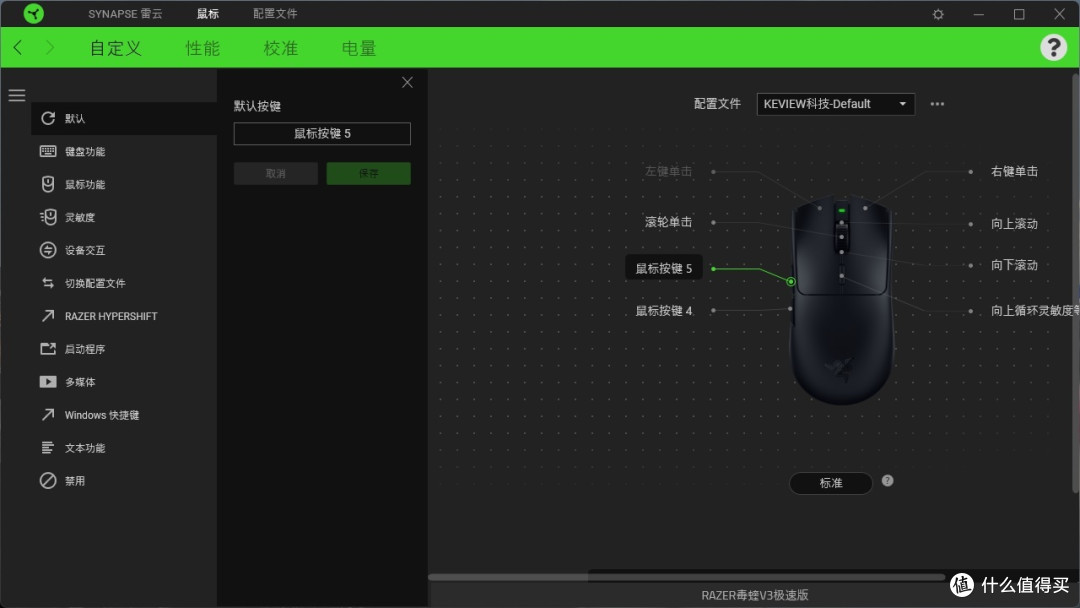Click the 禁用 disable icon

click(x=48, y=481)
